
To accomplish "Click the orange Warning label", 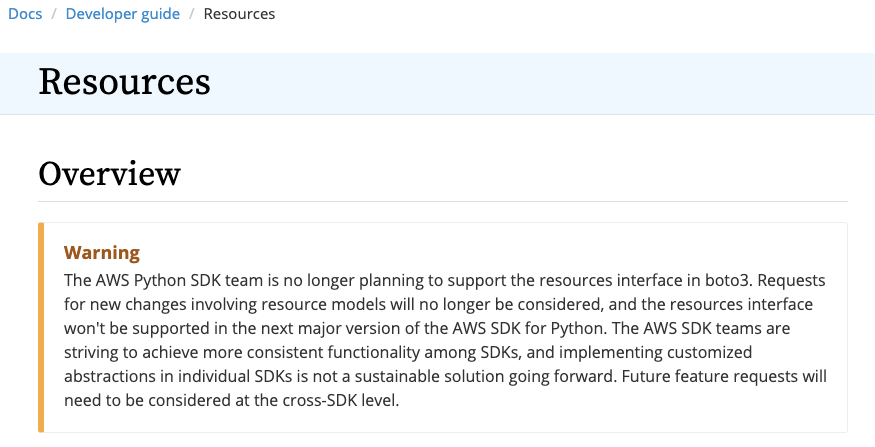I will (102, 253).
